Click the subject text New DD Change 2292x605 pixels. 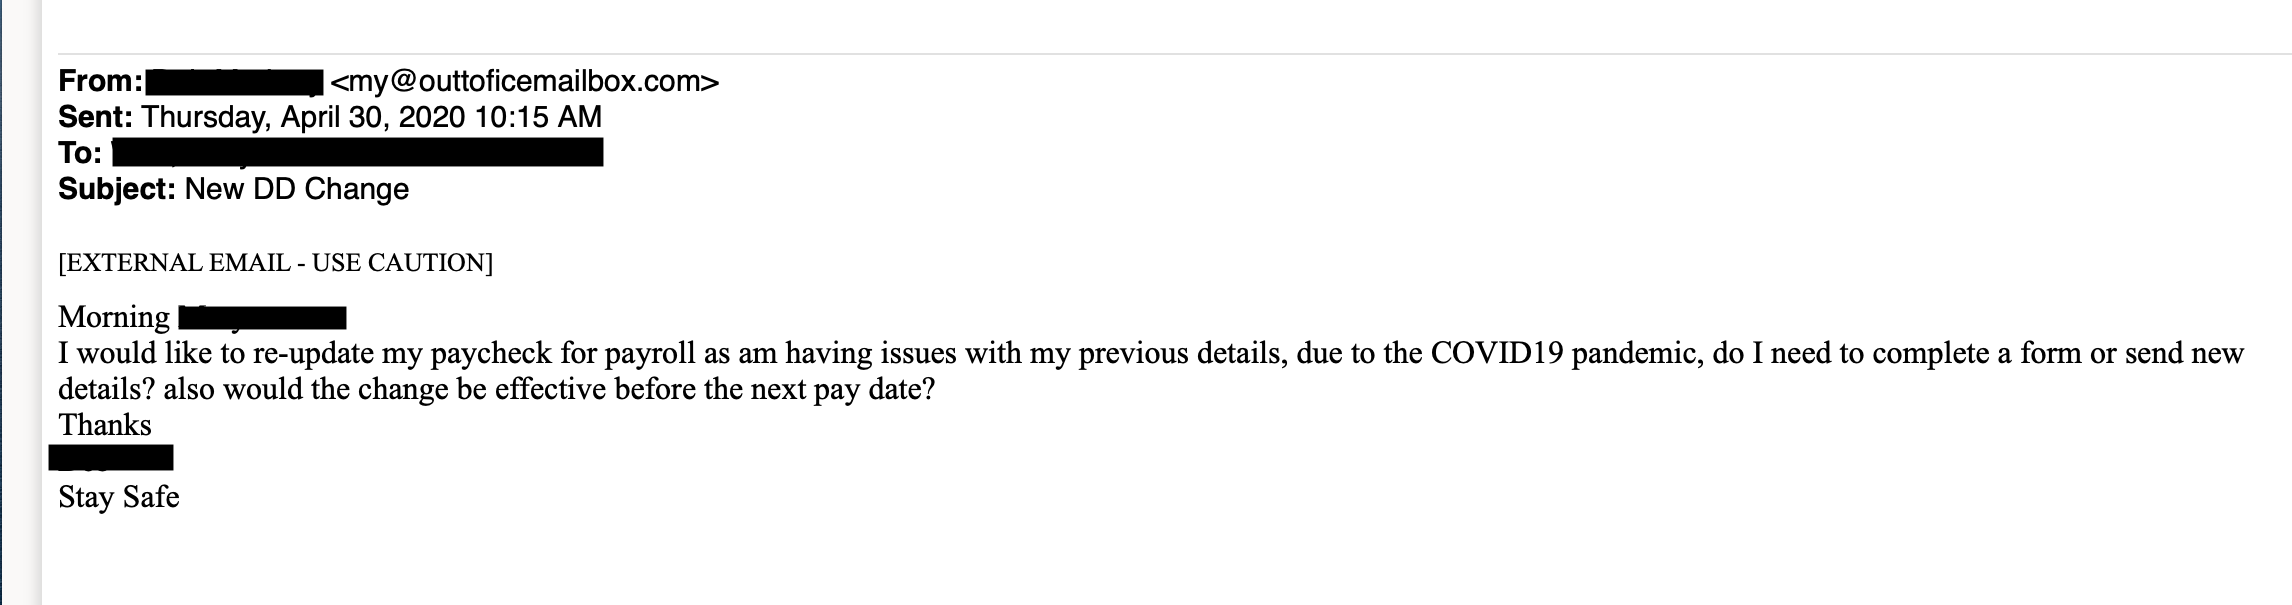tap(297, 189)
